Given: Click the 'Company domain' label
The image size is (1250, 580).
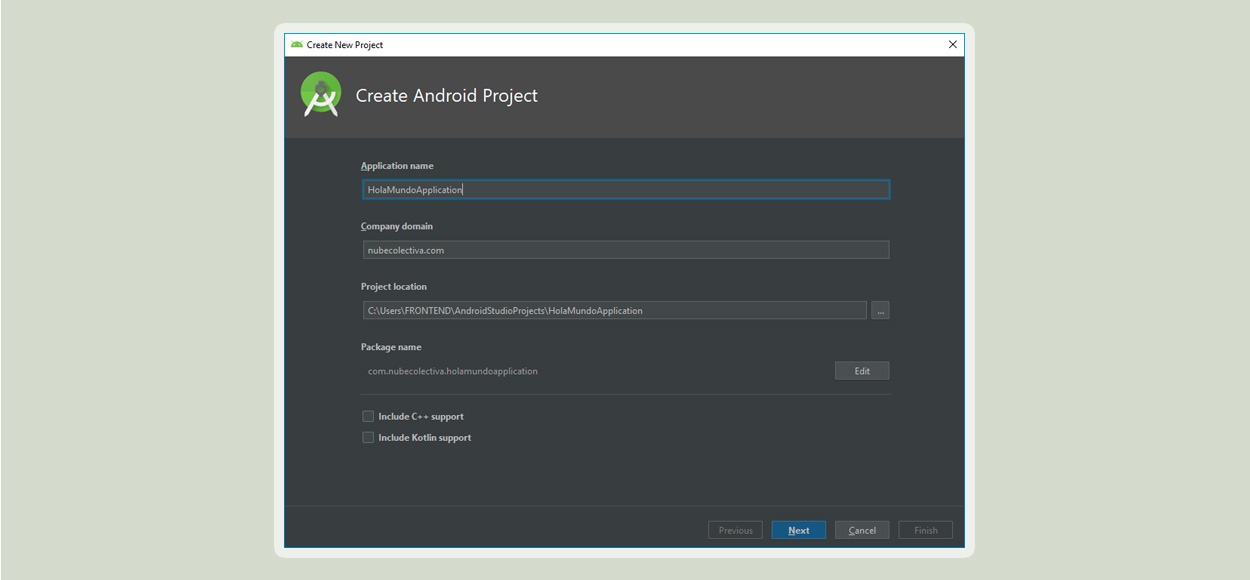Looking at the screenshot, I should [x=397, y=226].
